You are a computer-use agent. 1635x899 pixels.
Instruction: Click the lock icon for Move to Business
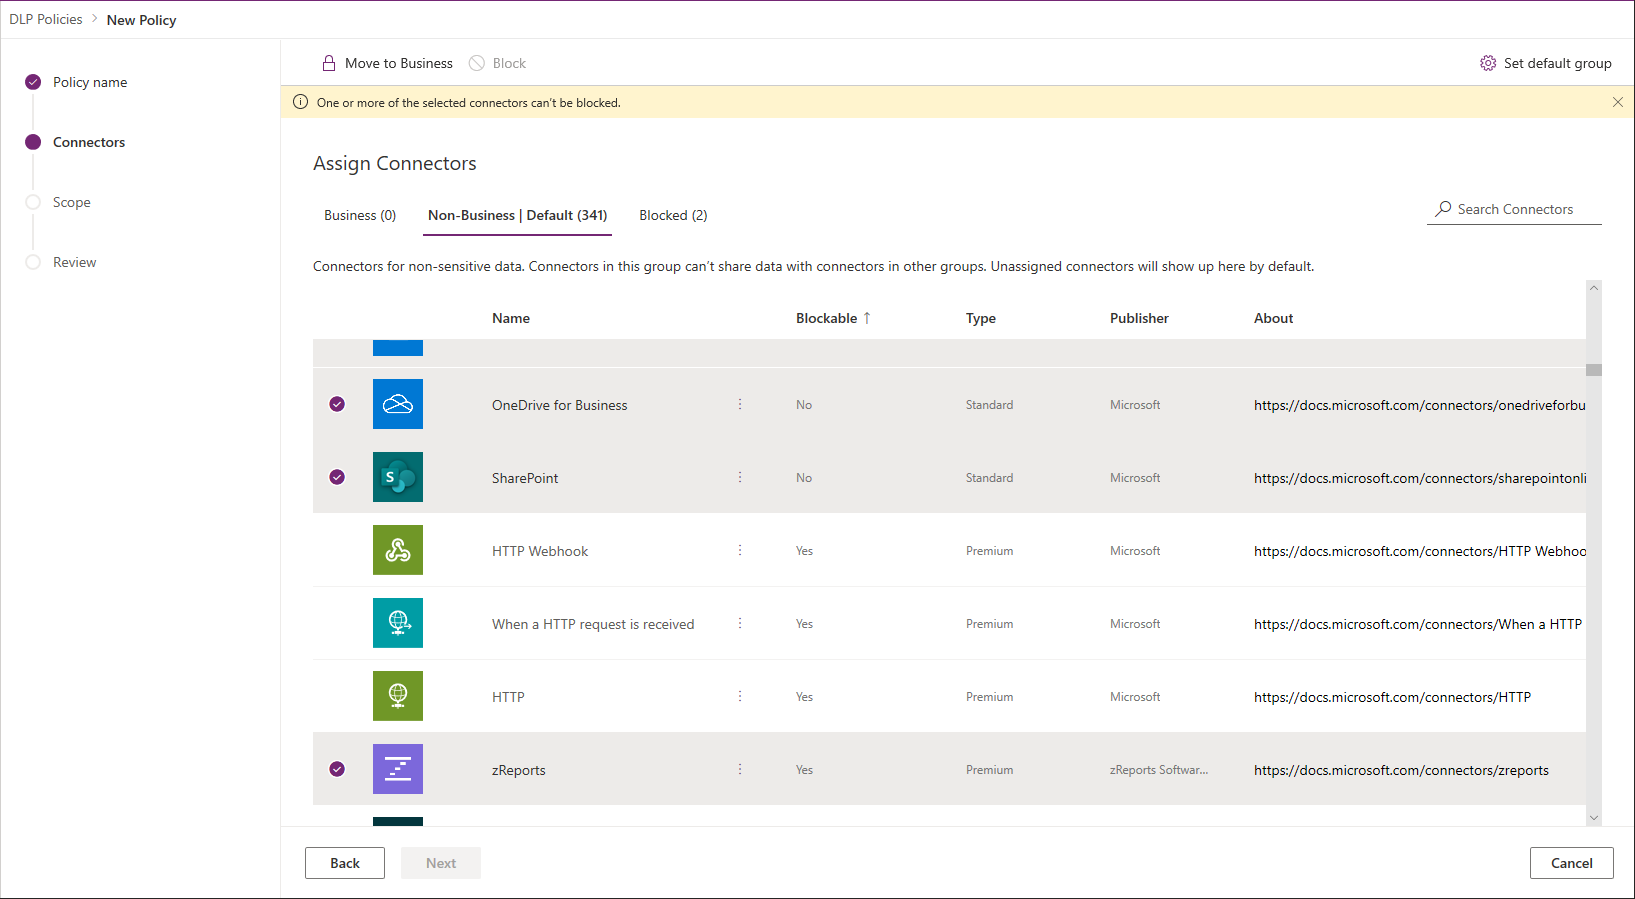click(329, 63)
